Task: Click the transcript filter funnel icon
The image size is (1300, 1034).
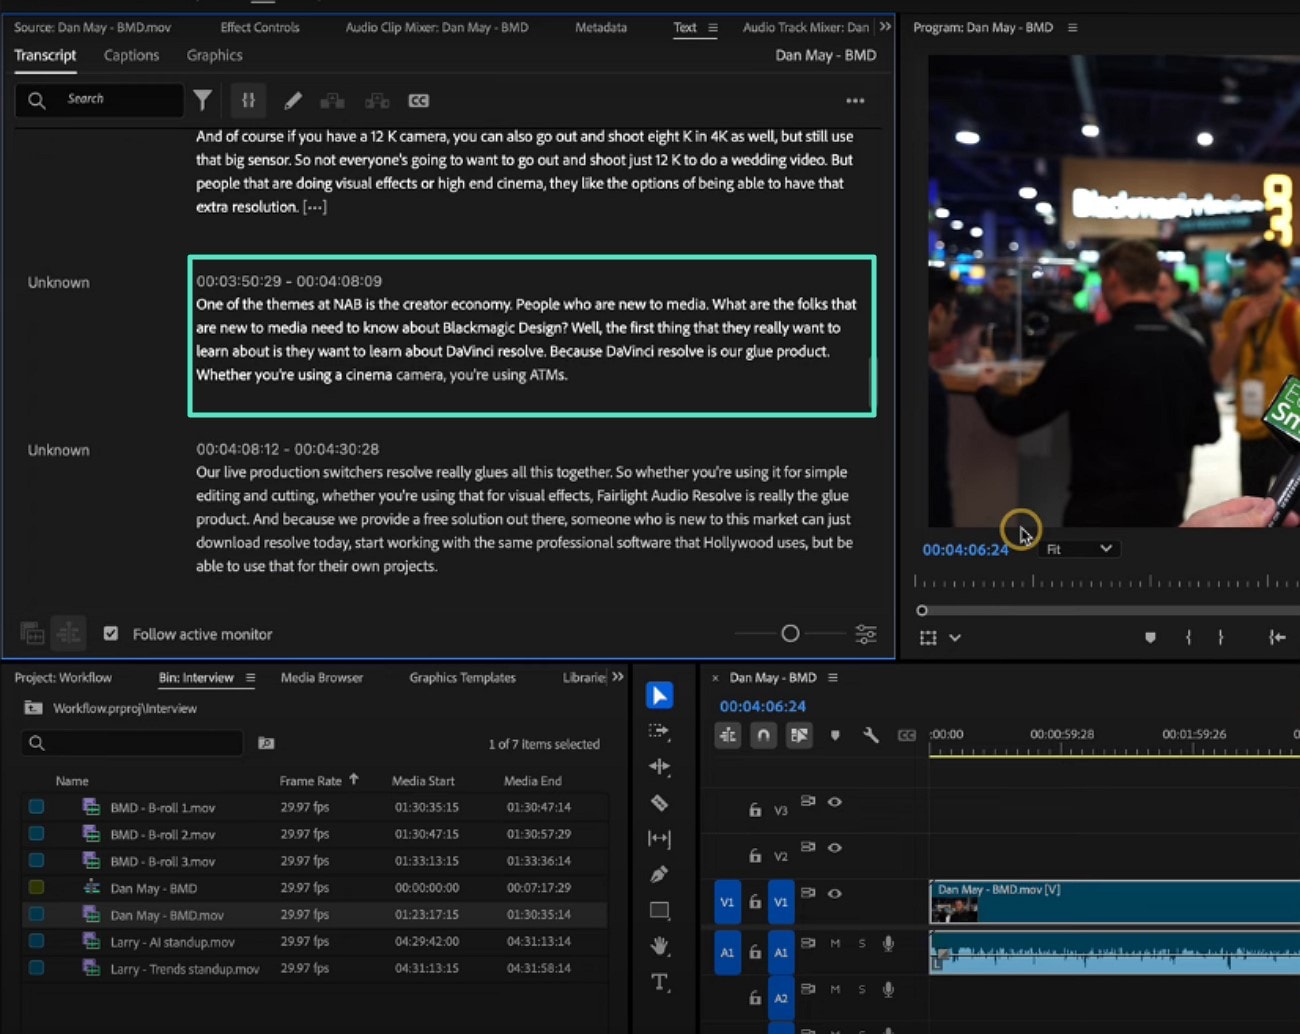Action: (203, 100)
